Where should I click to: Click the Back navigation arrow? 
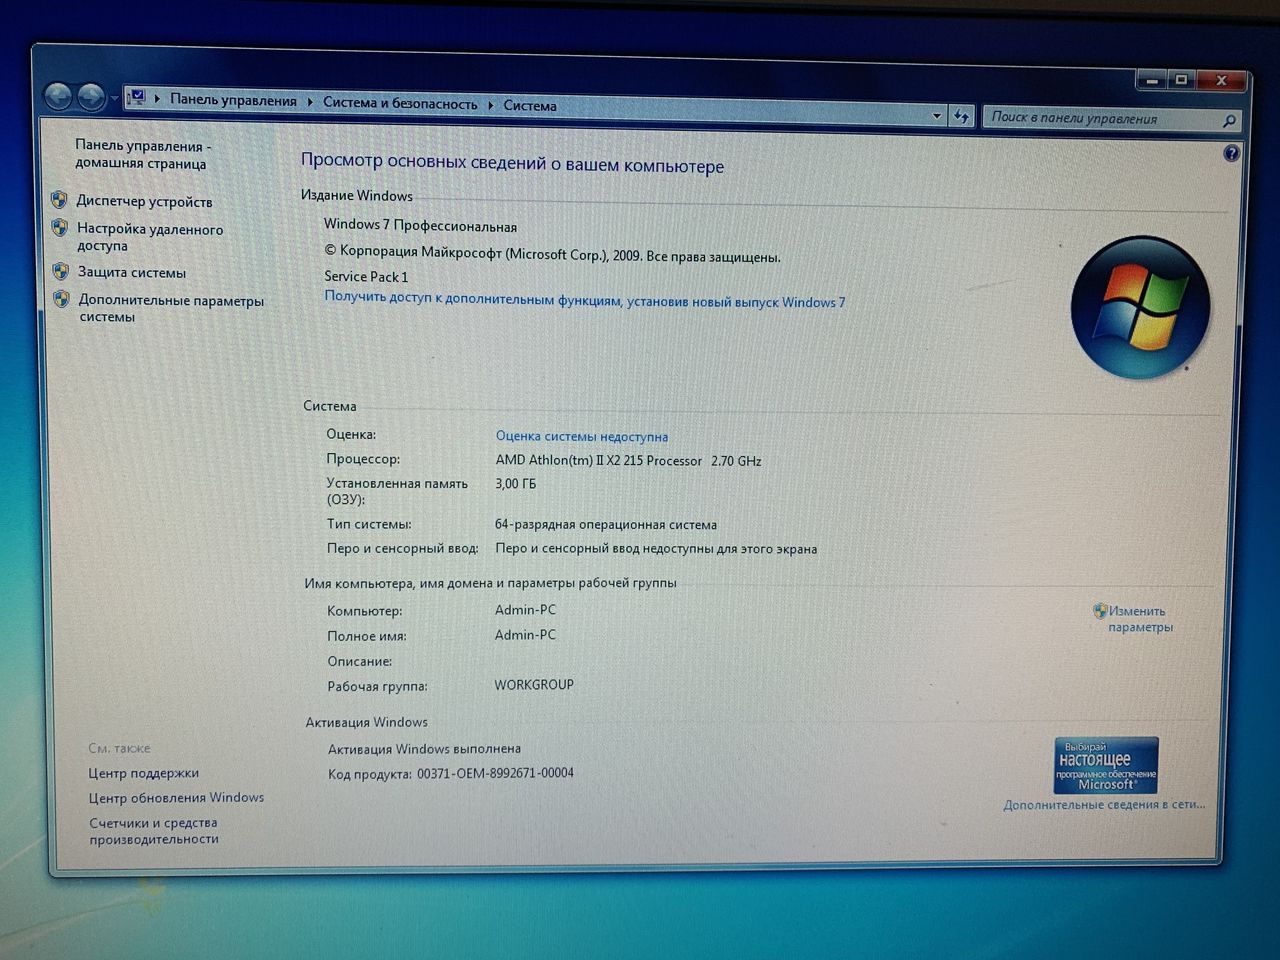[59, 96]
